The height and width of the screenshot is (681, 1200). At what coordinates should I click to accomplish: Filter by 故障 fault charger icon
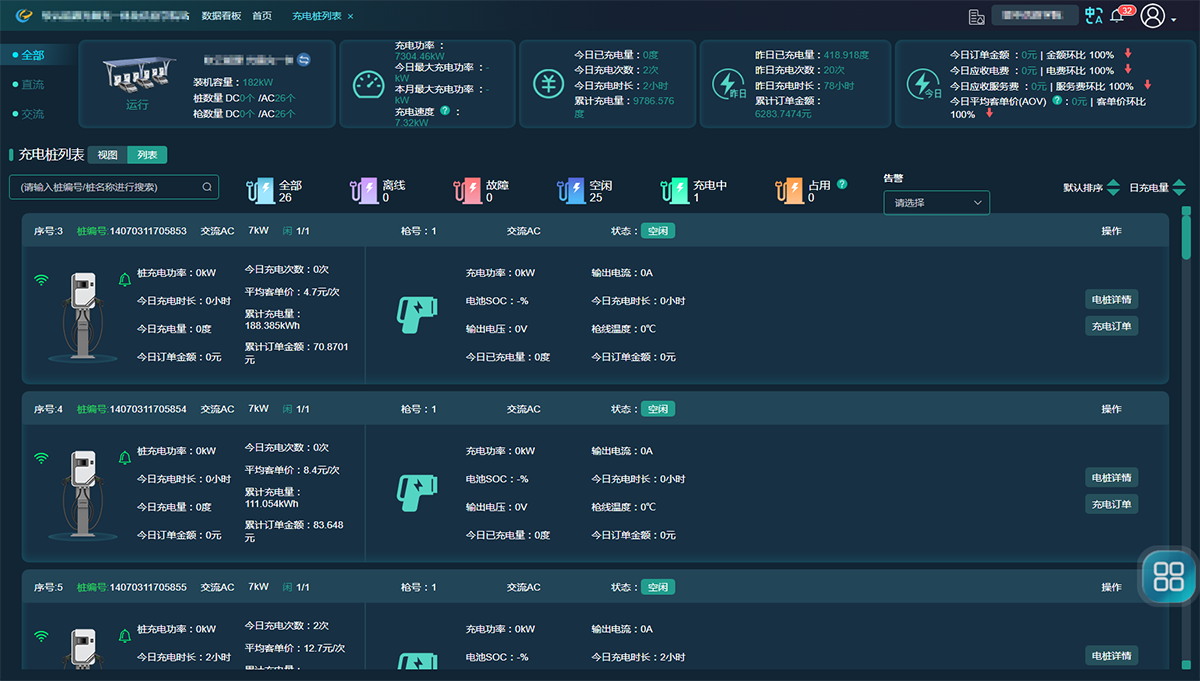[x=466, y=191]
